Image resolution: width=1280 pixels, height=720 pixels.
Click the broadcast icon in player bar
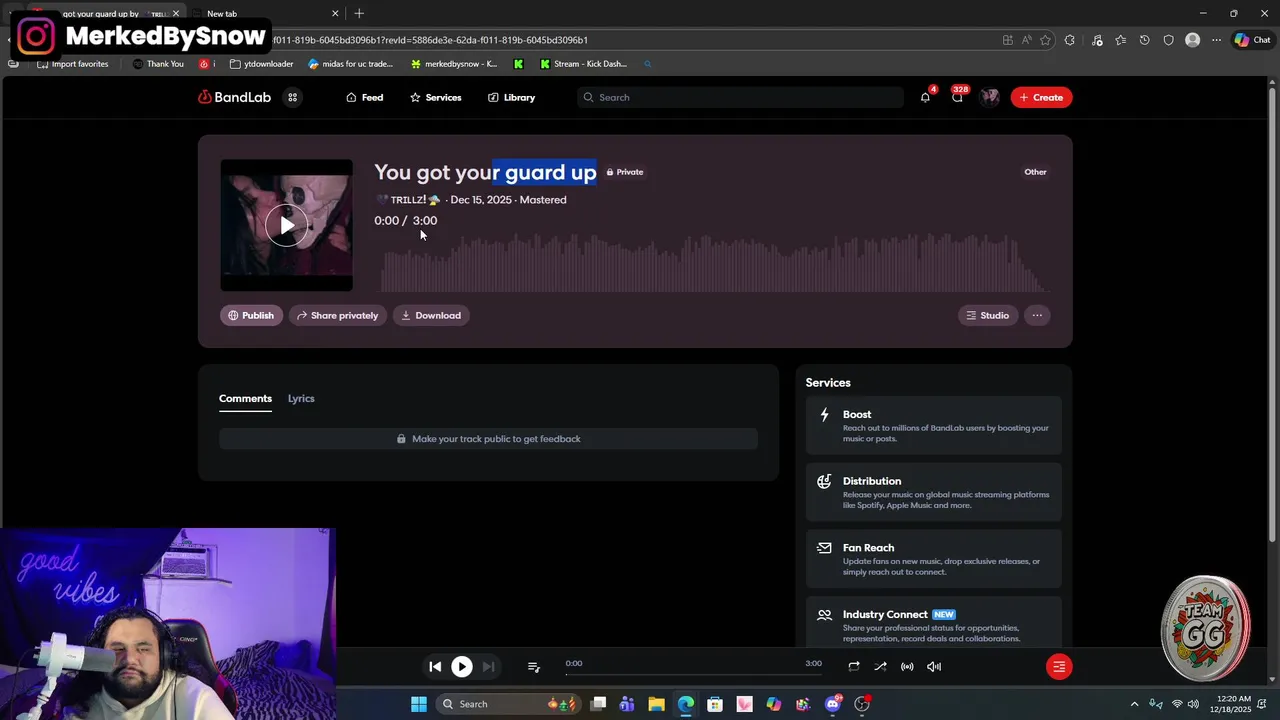coord(907,666)
